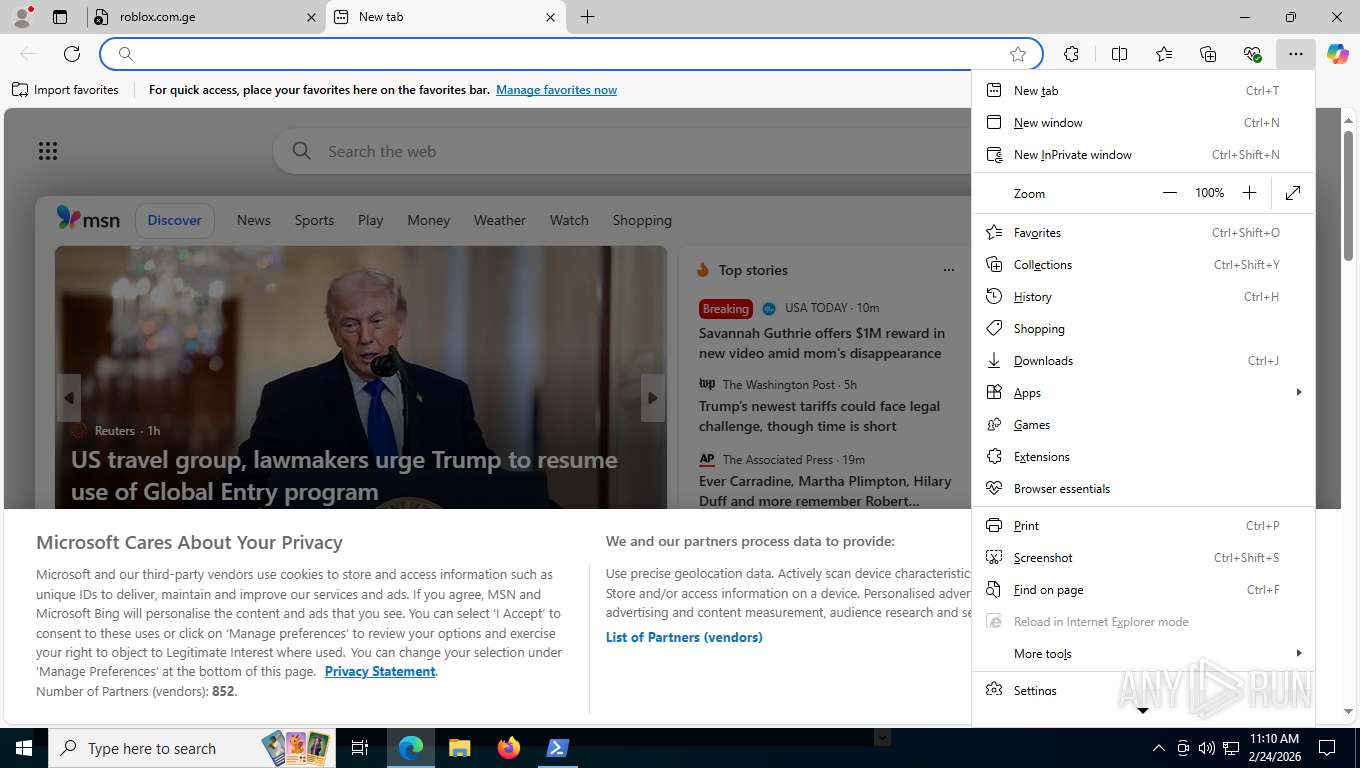Open Microsoft Edge on the taskbar

pyautogui.click(x=411, y=748)
